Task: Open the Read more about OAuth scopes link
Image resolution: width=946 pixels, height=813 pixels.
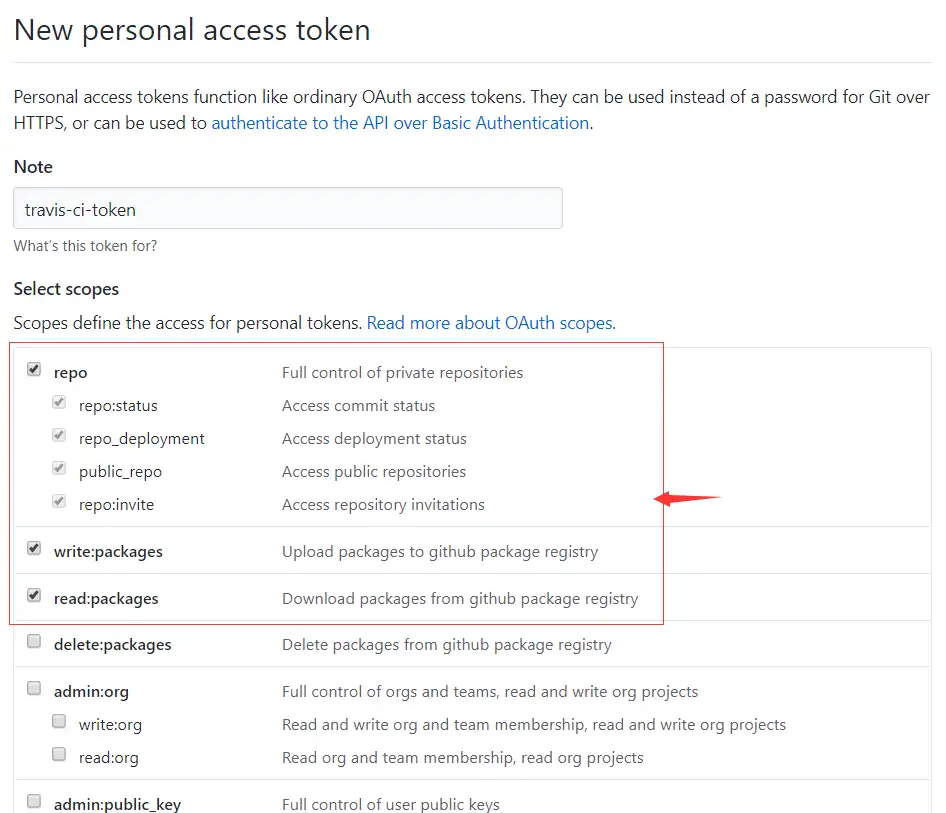Action: (490, 323)
